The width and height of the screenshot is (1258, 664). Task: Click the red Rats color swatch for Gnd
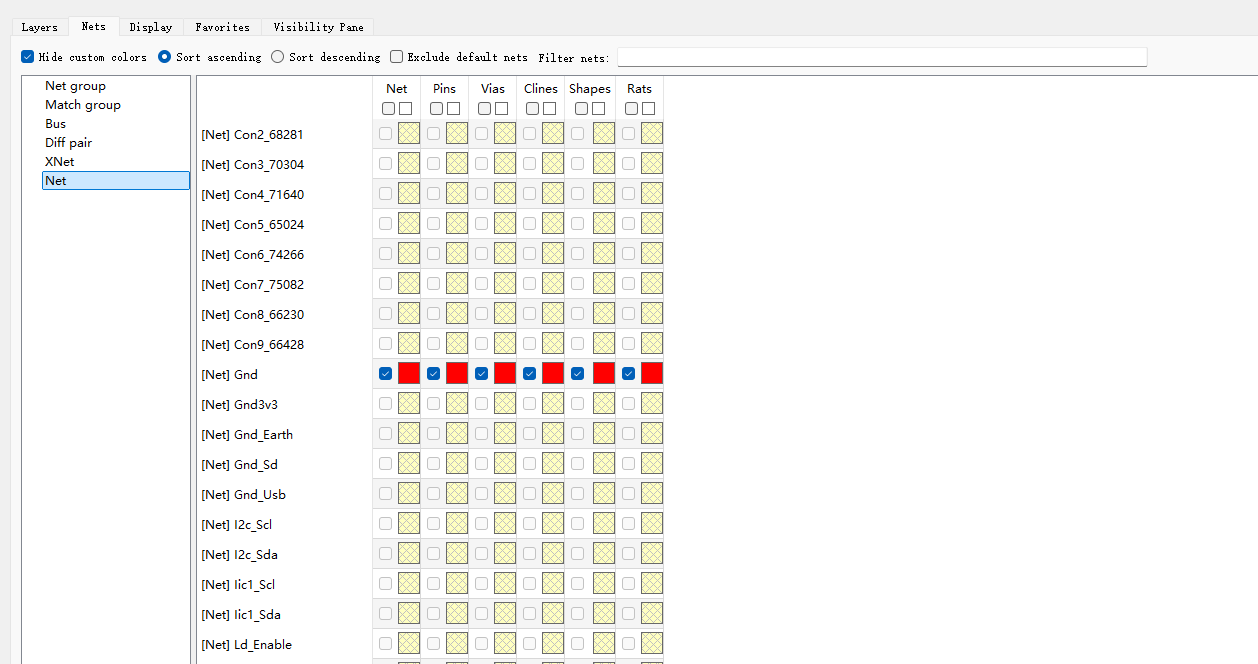click(x=652, y=374)
